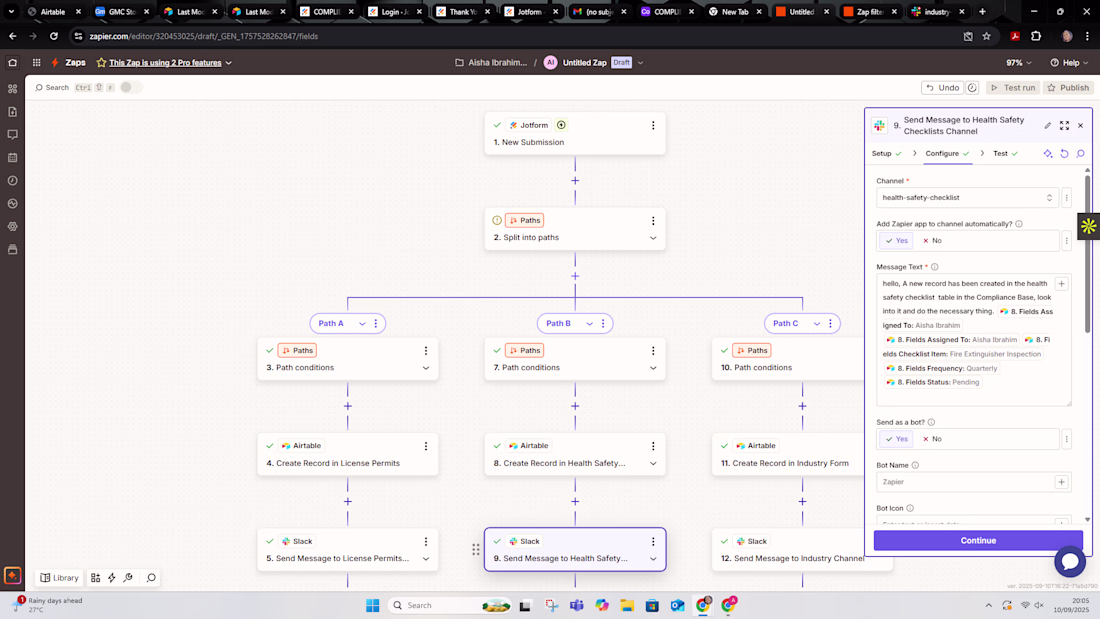
Task: Select No for Send as a bot
Action: [x=932, y=439]
